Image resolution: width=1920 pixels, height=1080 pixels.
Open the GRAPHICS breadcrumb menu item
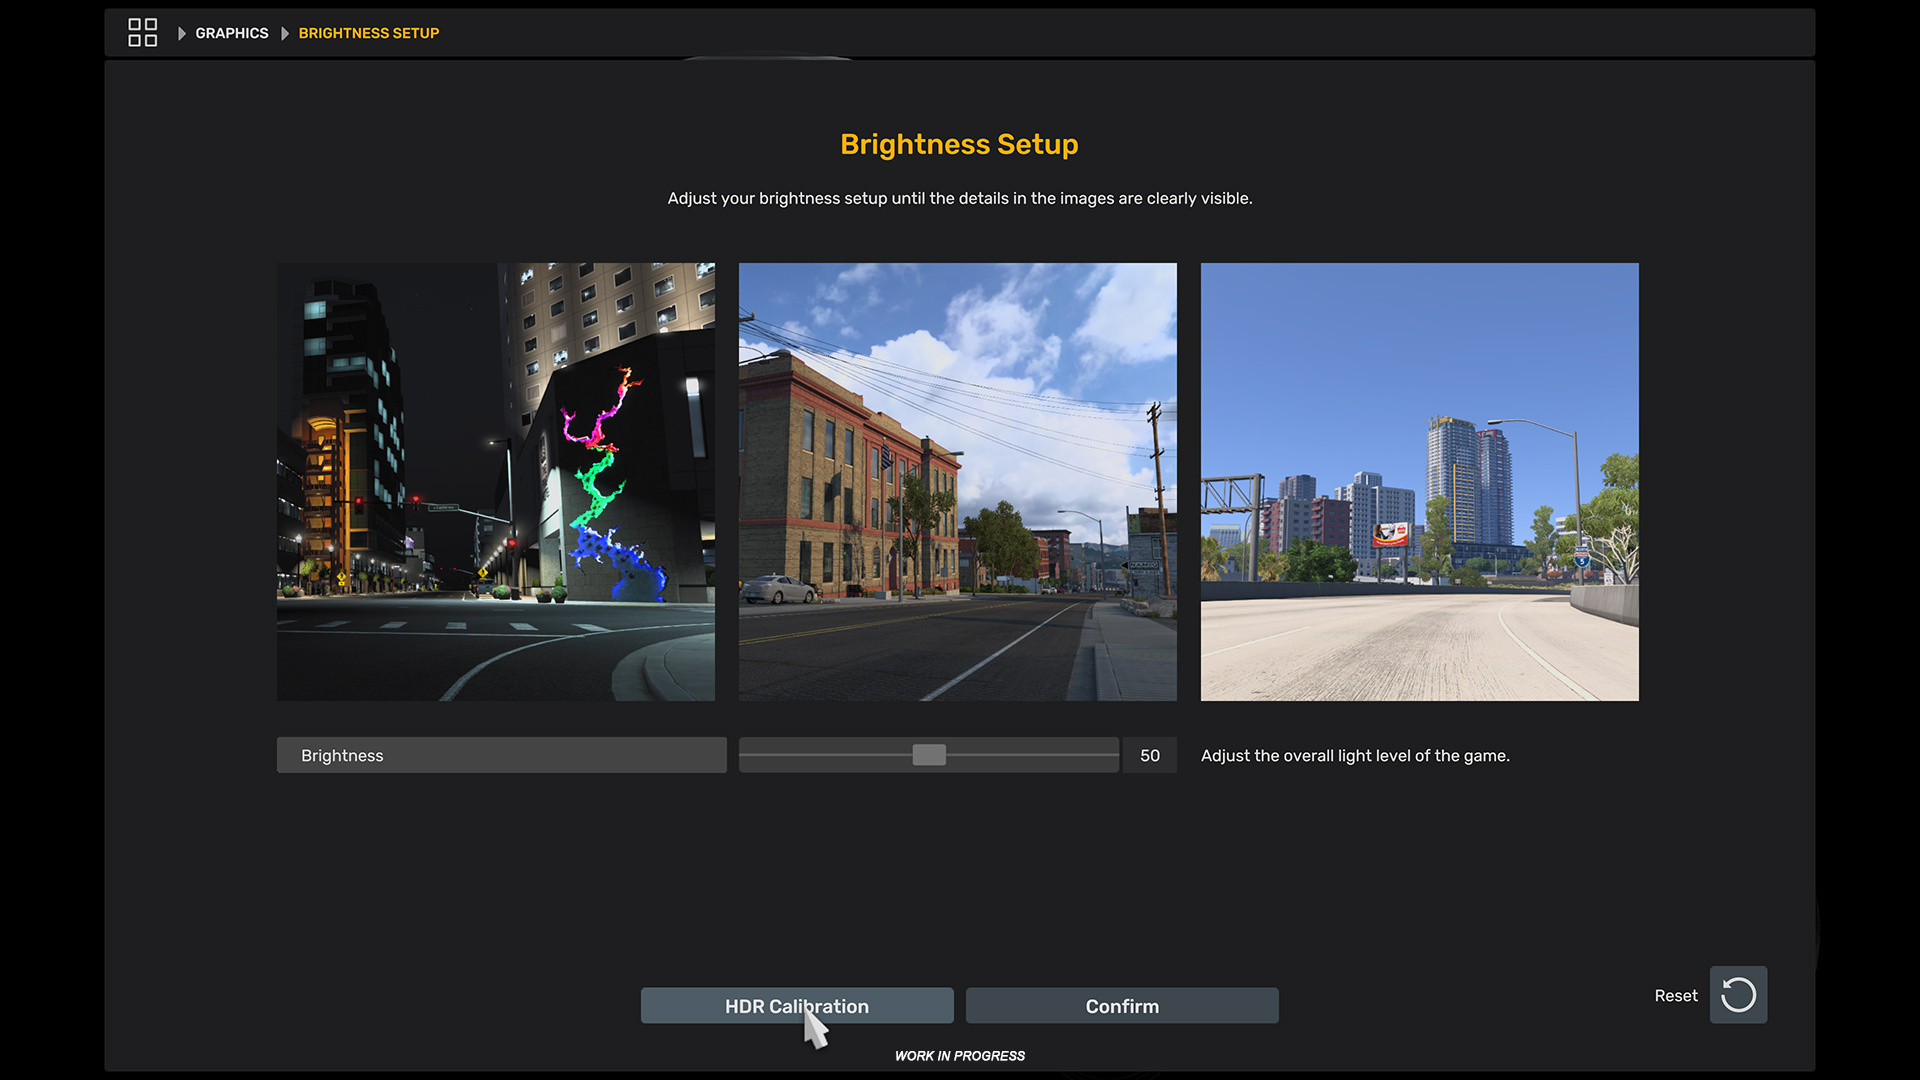pyautogui.click(x=232, y=33)
